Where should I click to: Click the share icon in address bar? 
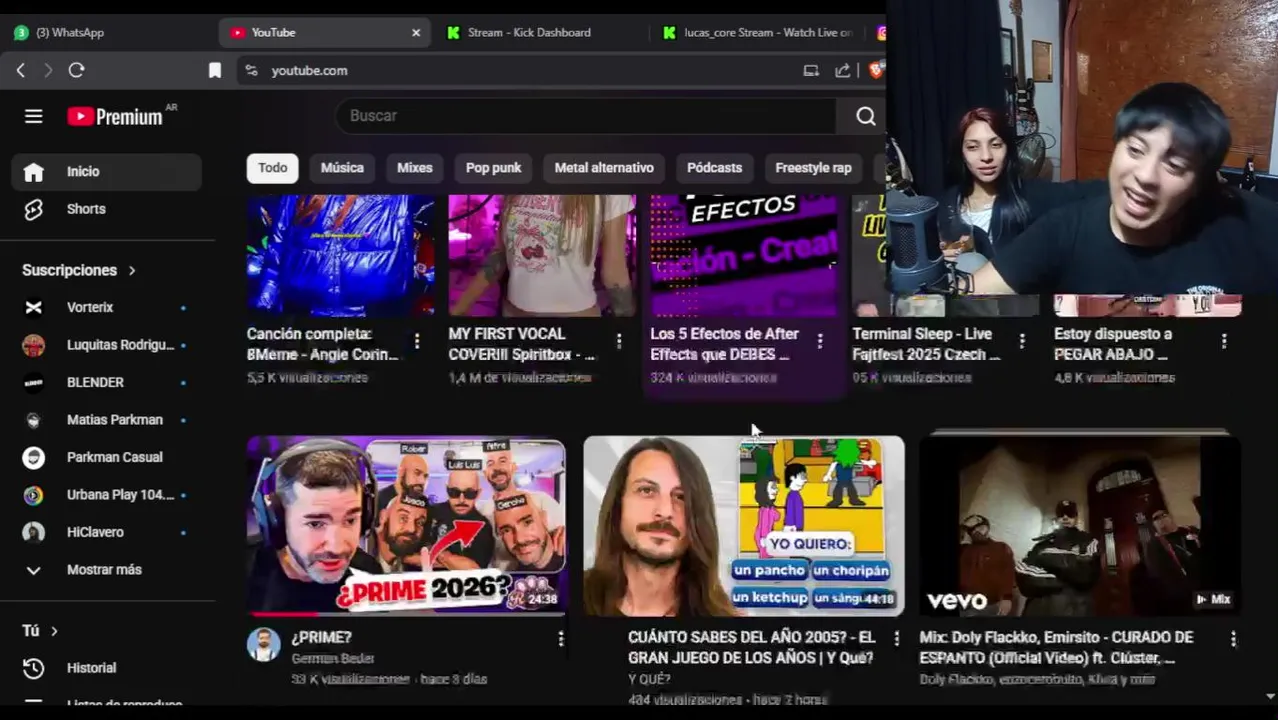[x=843, y=70]
